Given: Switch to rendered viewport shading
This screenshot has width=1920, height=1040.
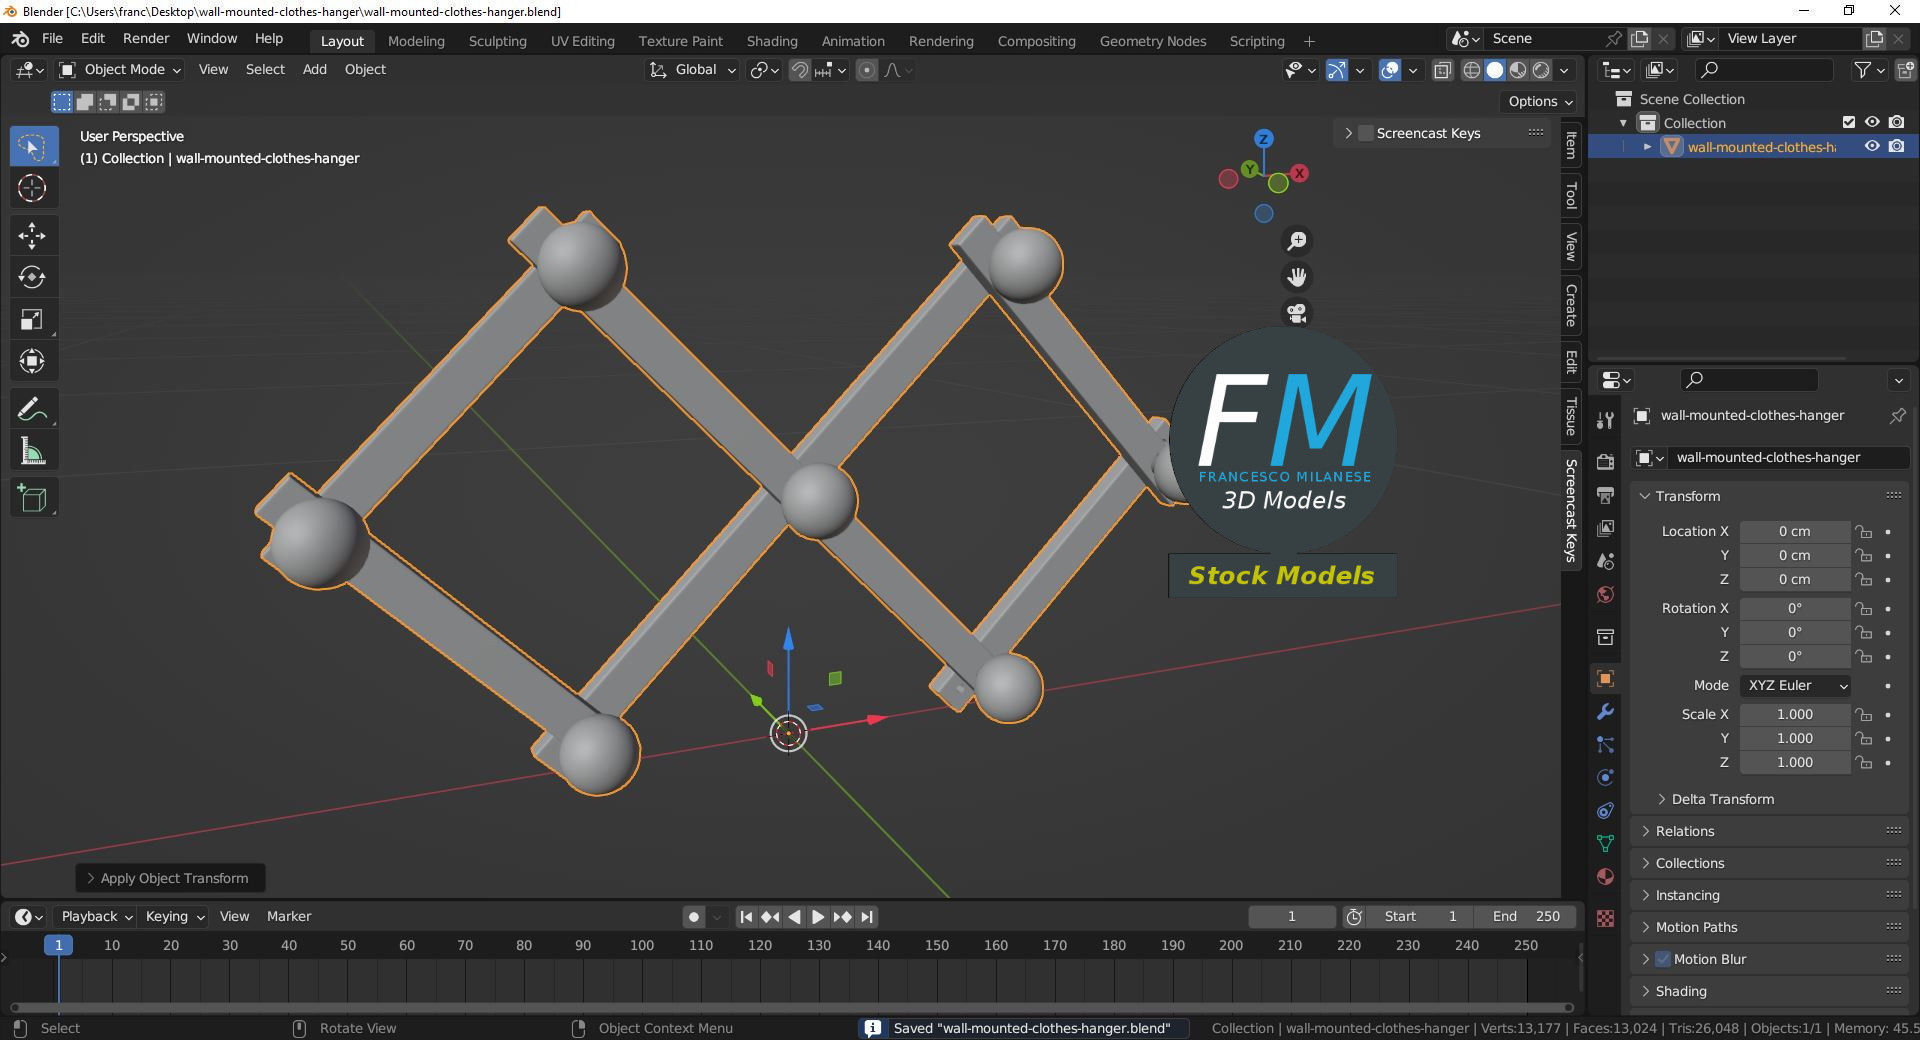Looking at the screenshot, I should click(x=1541, y=70).
